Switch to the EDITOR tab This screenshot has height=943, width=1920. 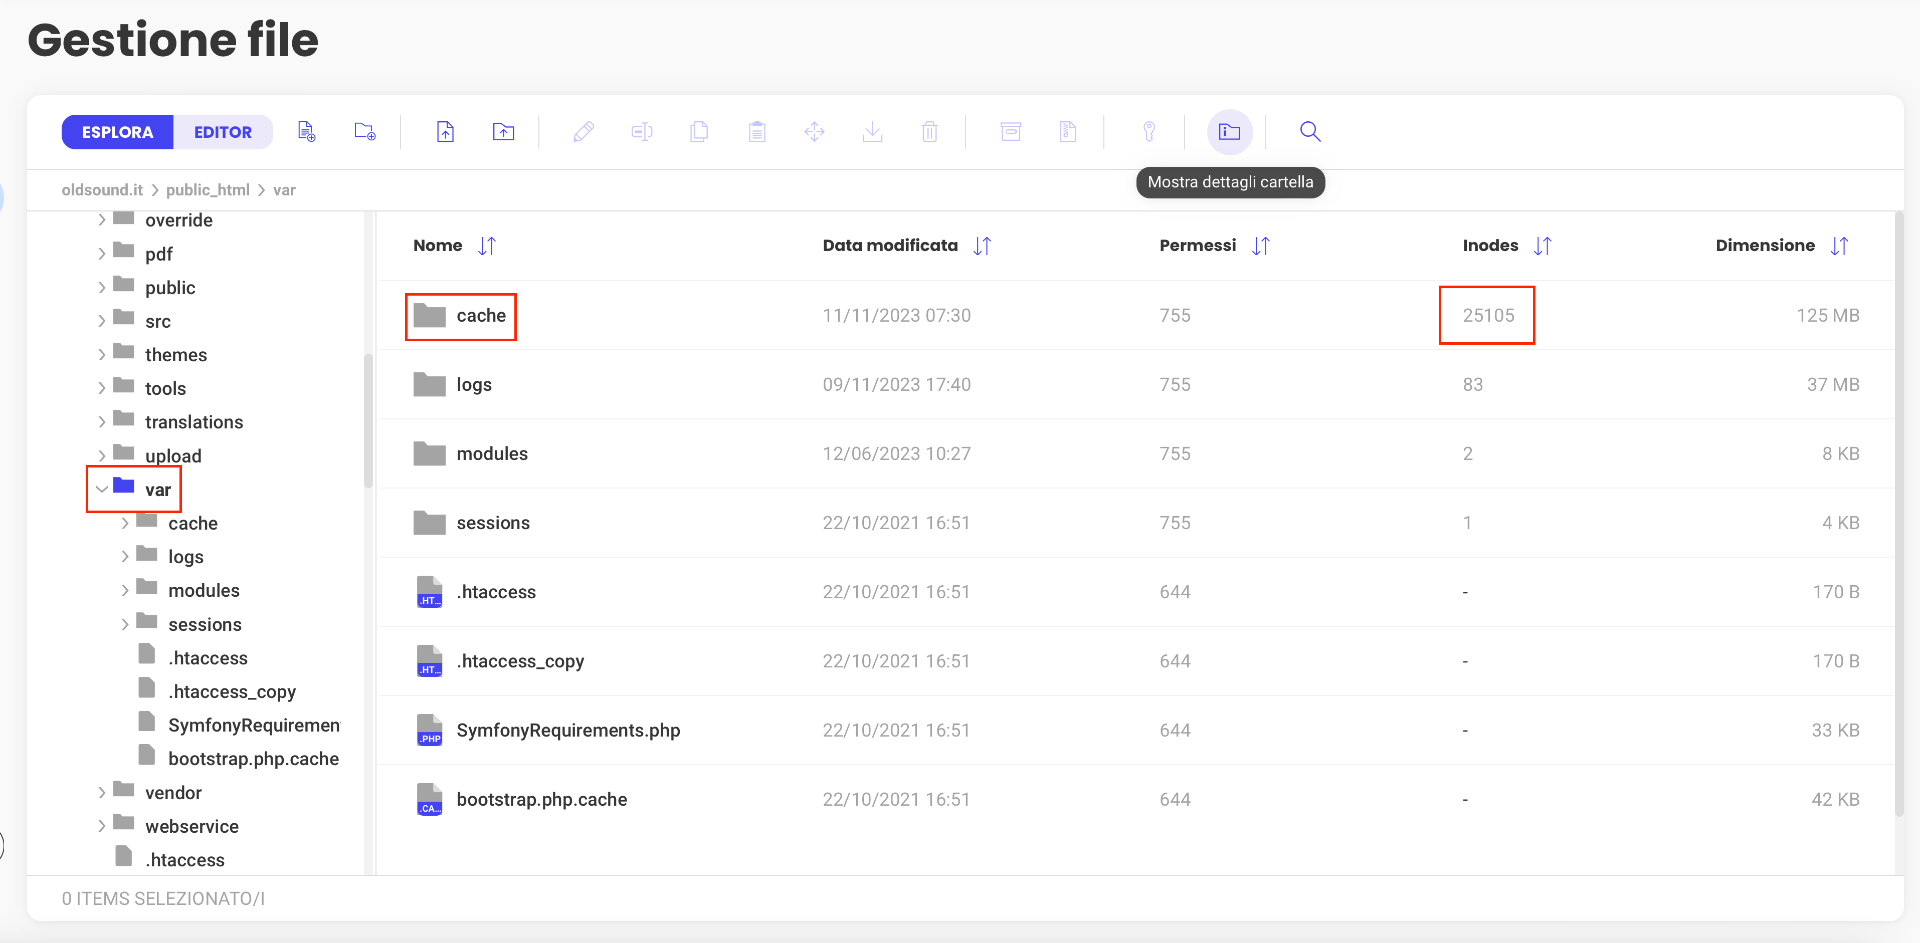[x=223, y=132]
